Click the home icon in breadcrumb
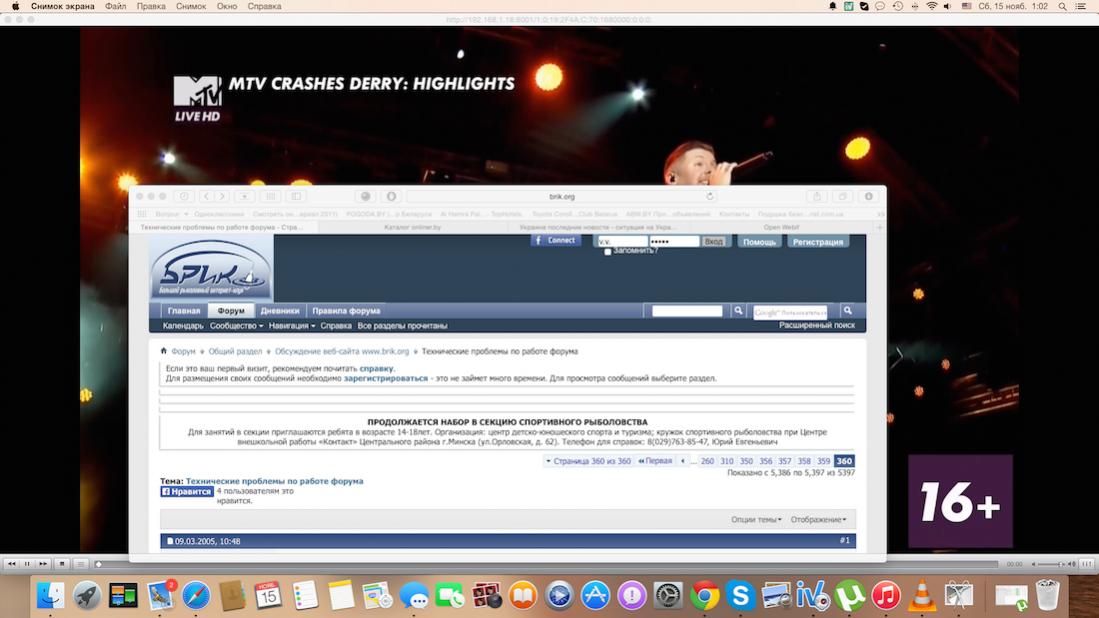 pyautogui.click(x=164, y=351)
